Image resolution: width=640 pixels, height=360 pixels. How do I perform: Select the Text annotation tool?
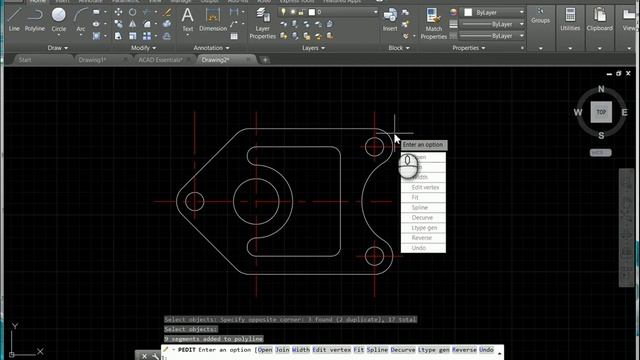point(188,20)
